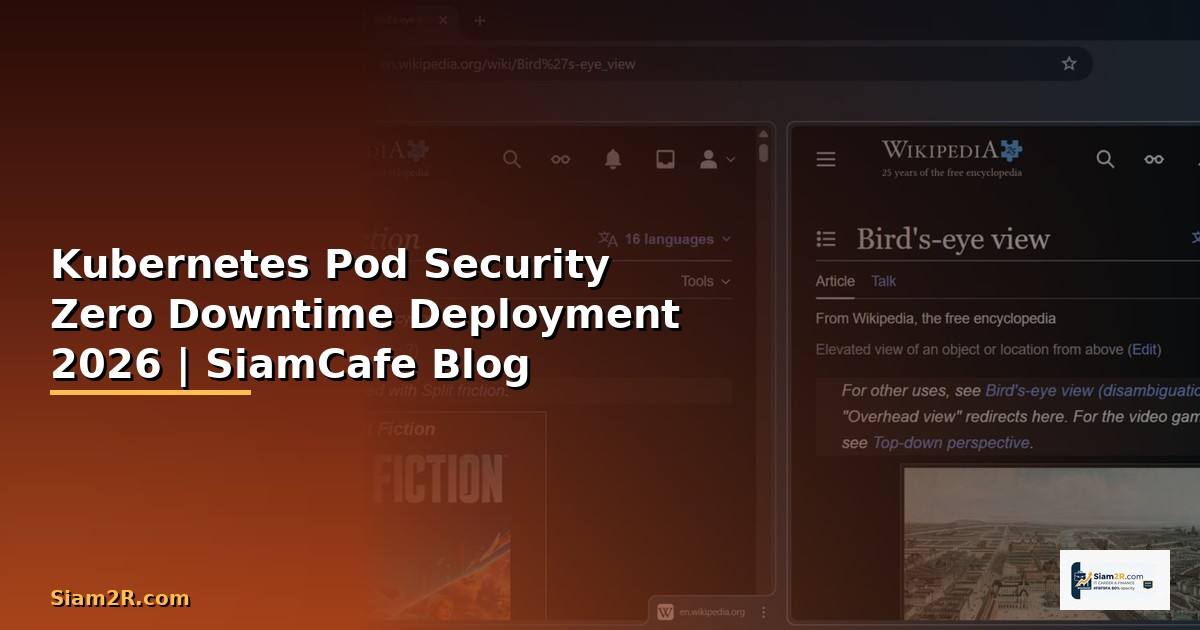Close the current browser tab
Image resolution: width=1200 pixels, height=630 pixels.
443,20
